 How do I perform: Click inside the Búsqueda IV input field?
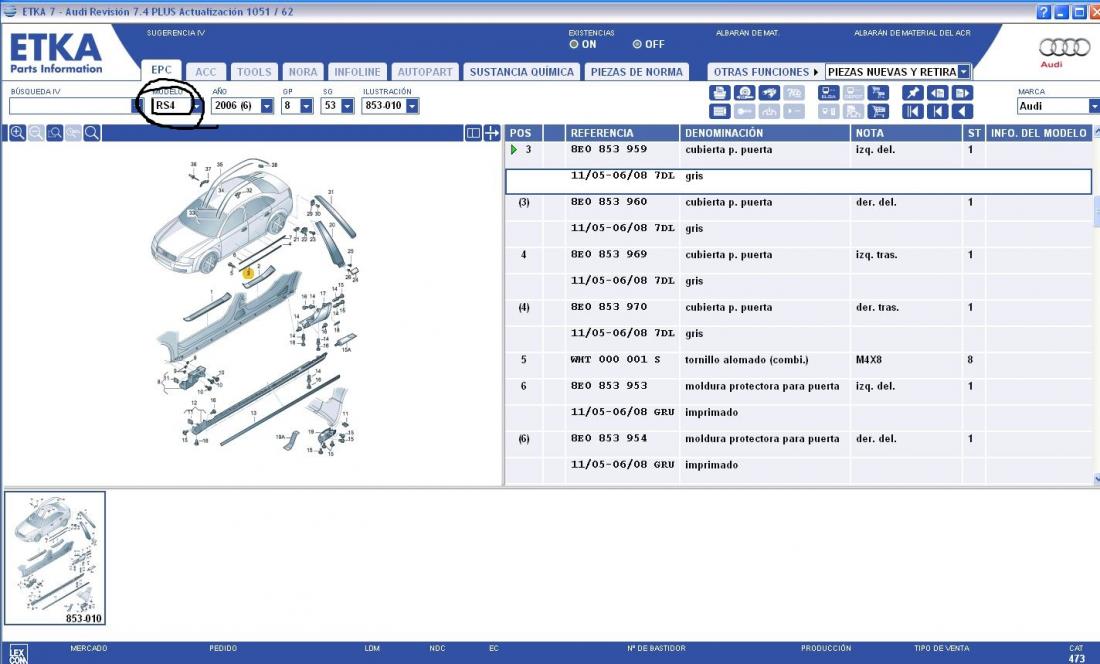tap(70, 106)
